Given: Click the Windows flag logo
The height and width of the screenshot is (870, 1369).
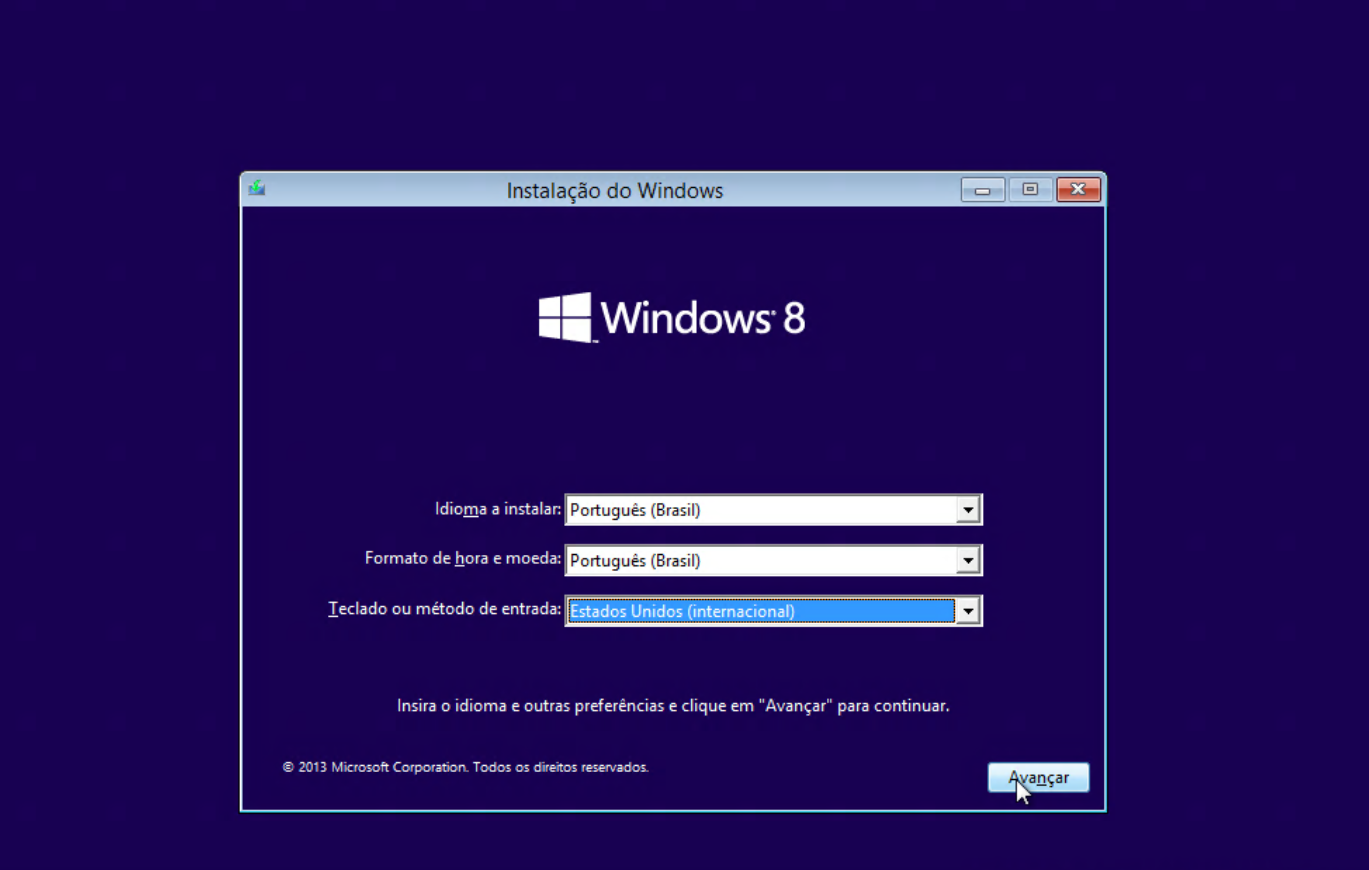Looking at the screenshot, I should 565,318.
